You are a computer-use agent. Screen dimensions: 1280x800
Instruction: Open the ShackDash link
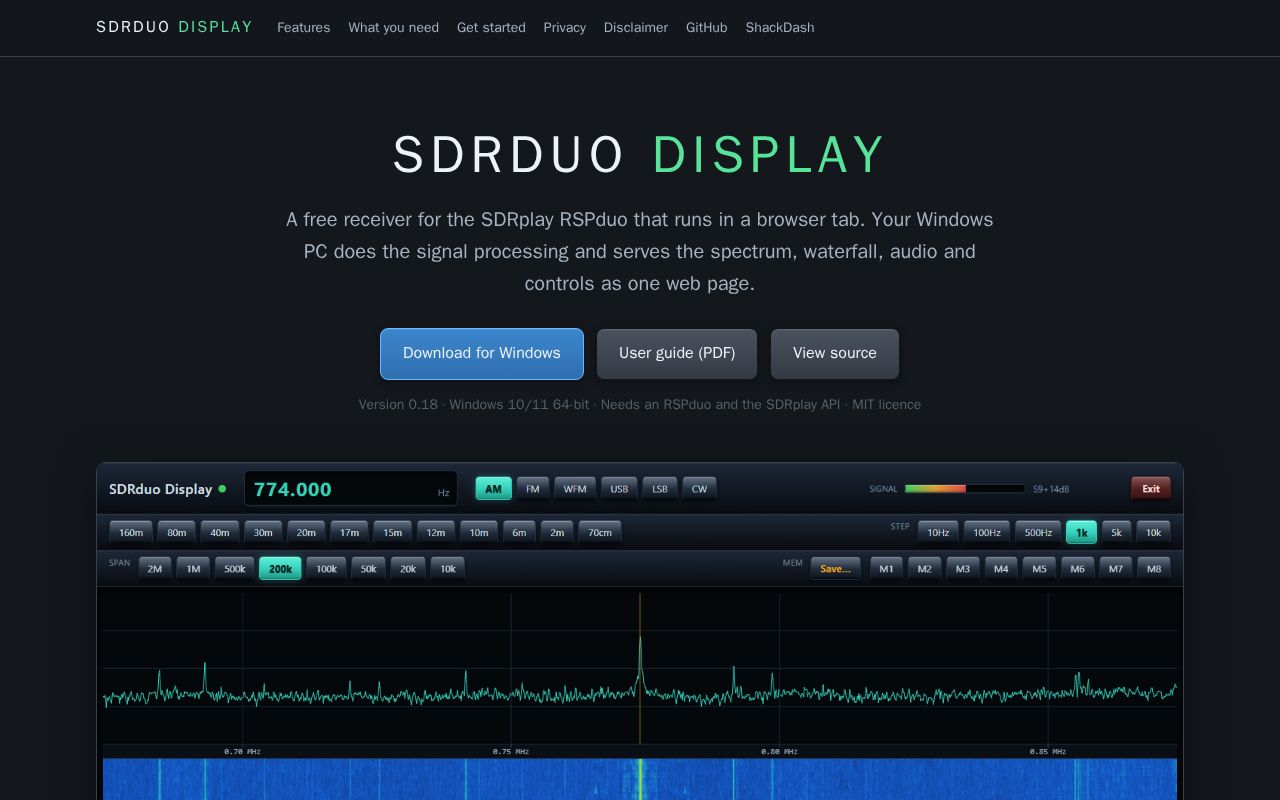[779, 28]
